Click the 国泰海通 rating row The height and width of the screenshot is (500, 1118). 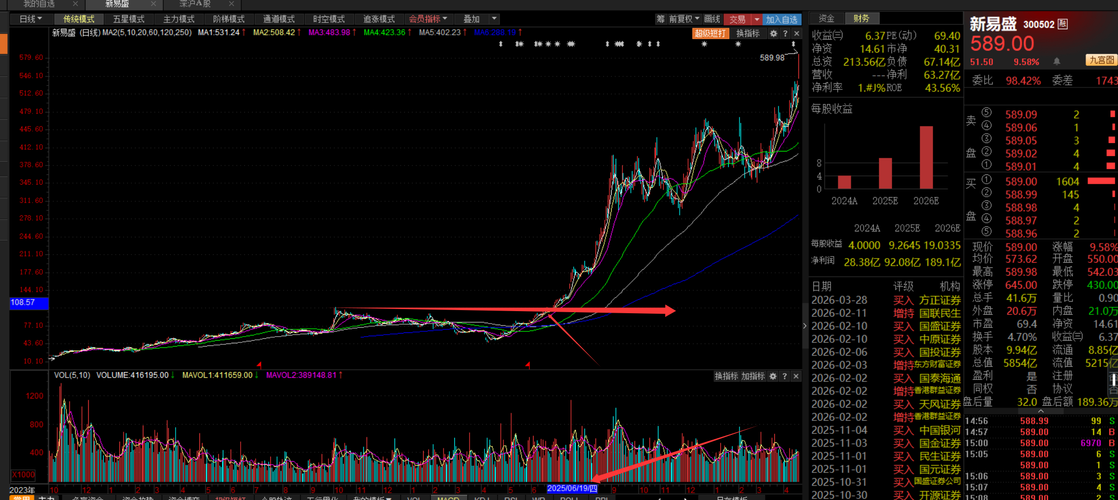(886, 378)
